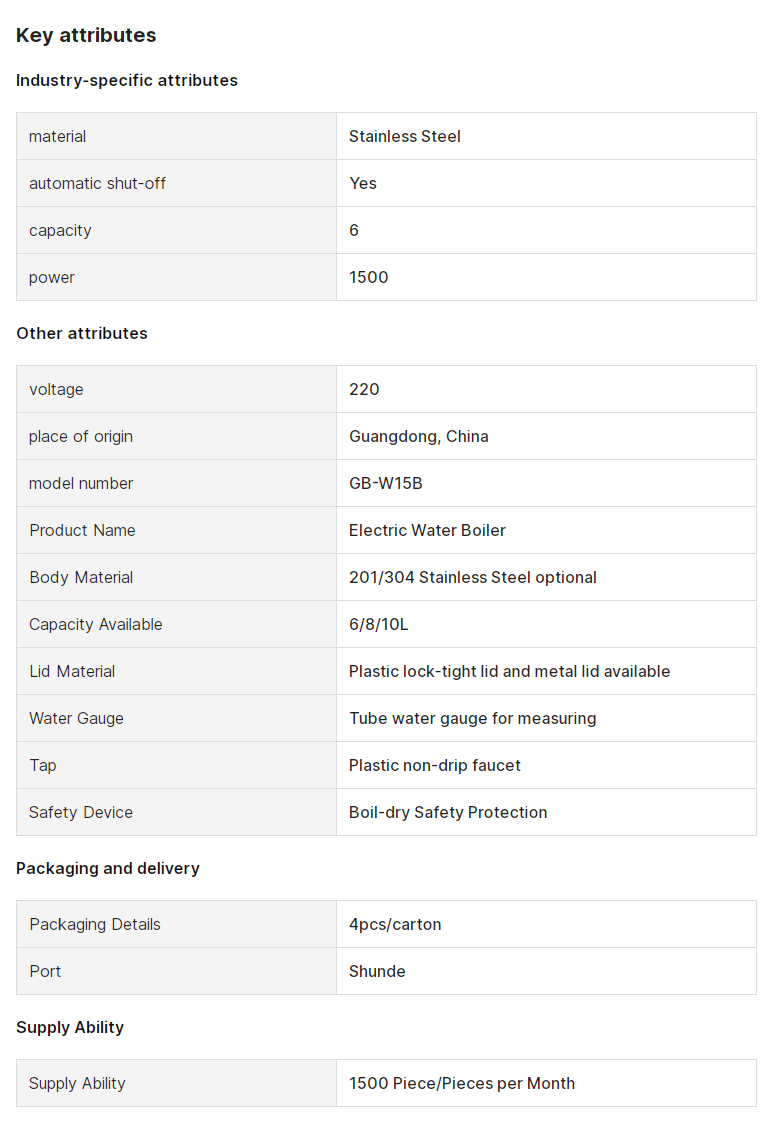The image size is (781, 1132).
Task: Click the Guangdong, China origin value
Action: coord(419,436)
